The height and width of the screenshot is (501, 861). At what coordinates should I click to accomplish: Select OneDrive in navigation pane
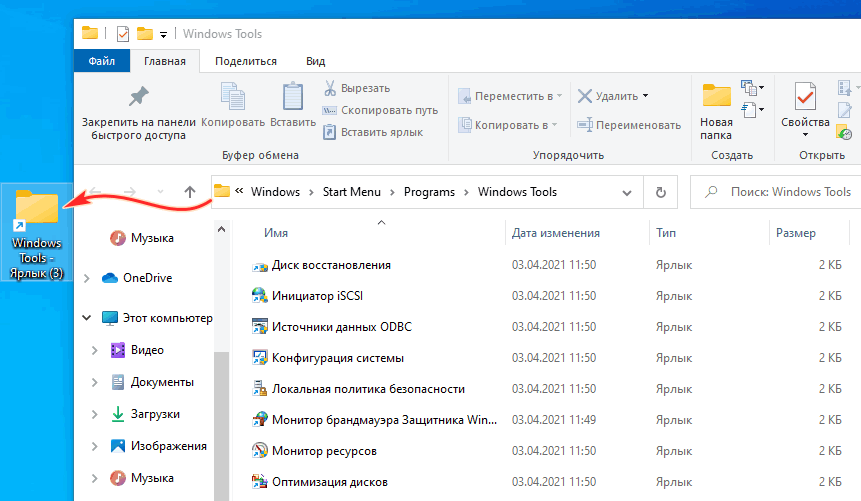pos(137,278)
